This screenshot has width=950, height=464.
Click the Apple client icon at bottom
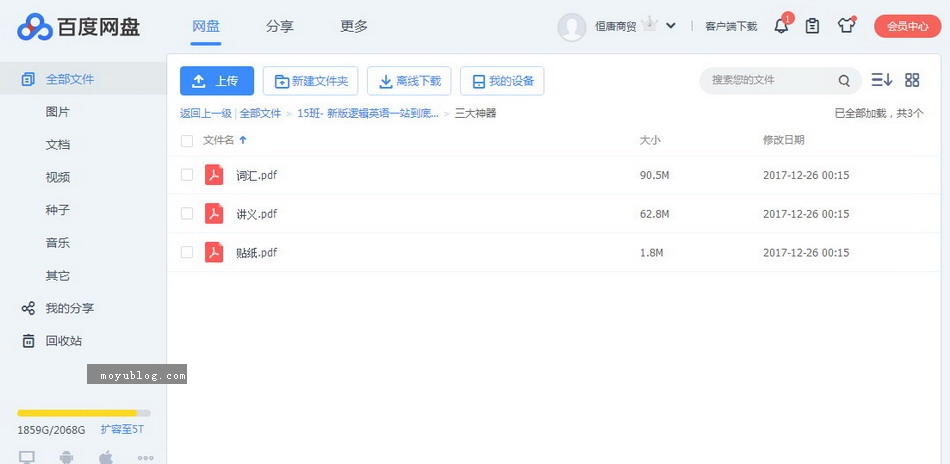pos(106,457)
